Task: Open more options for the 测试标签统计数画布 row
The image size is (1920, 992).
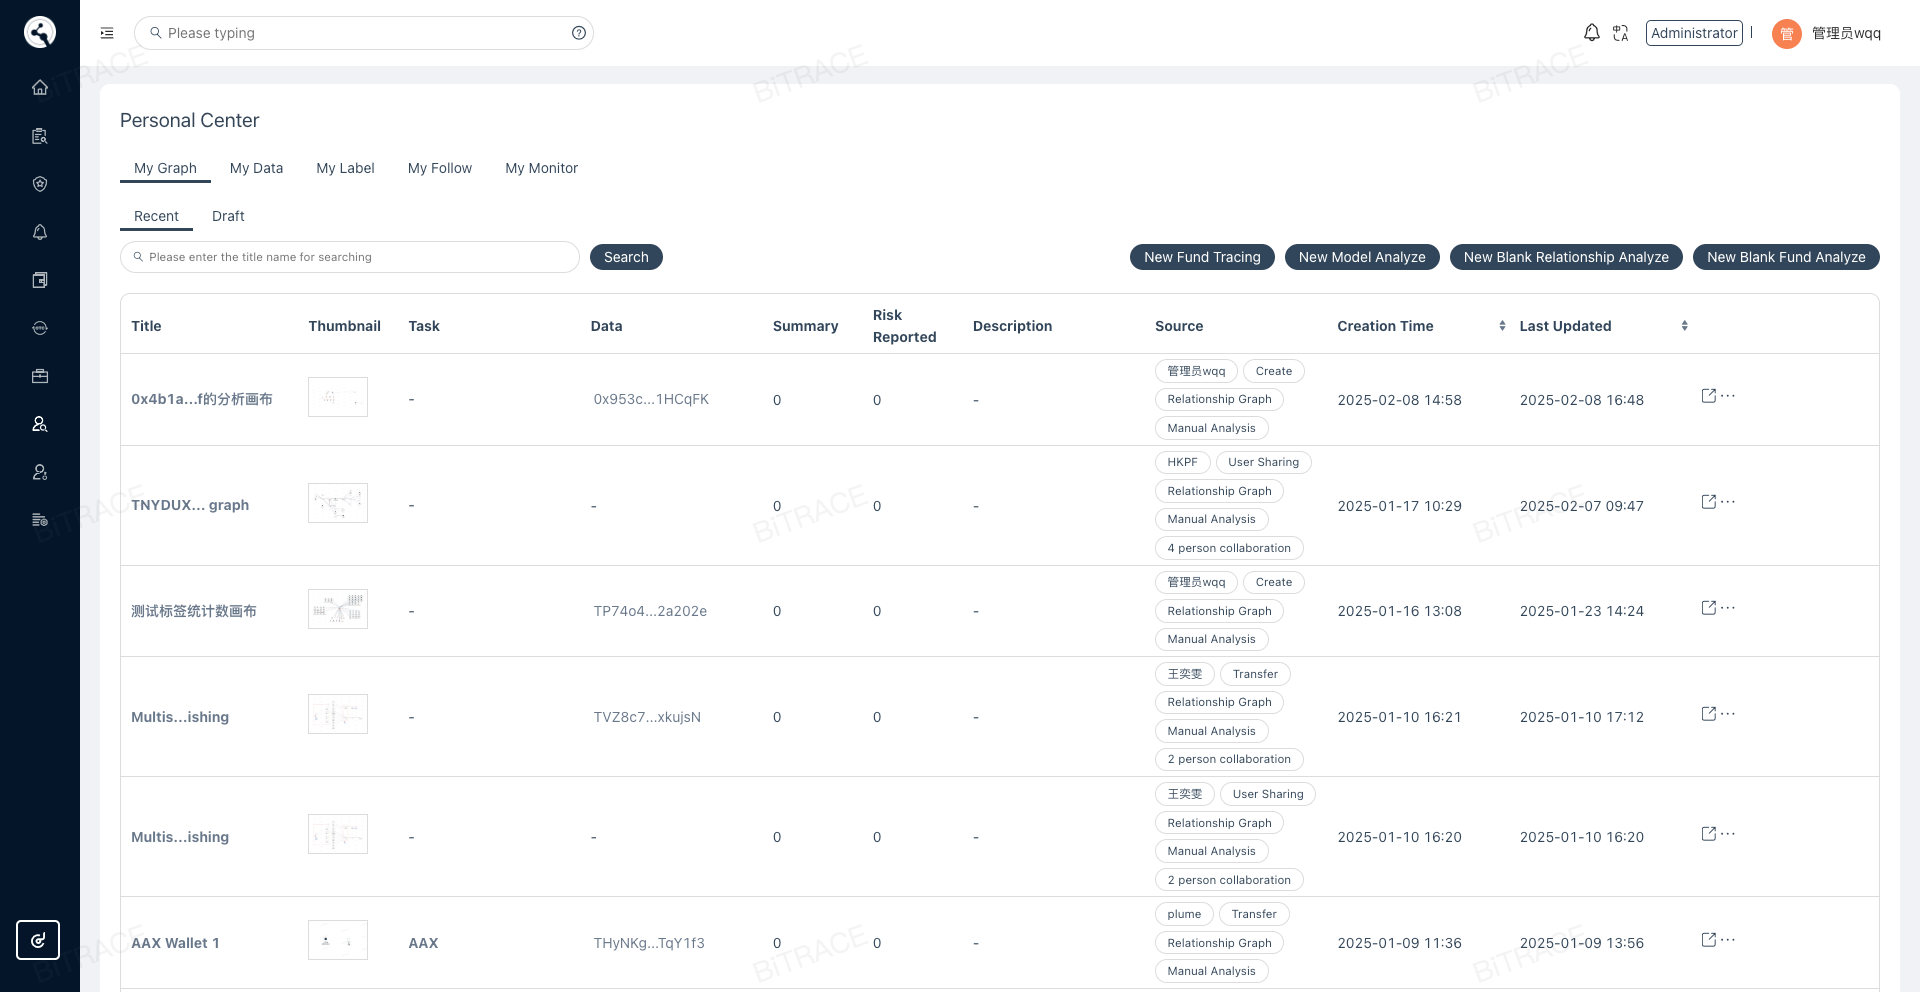Action: pos(1728,608)
